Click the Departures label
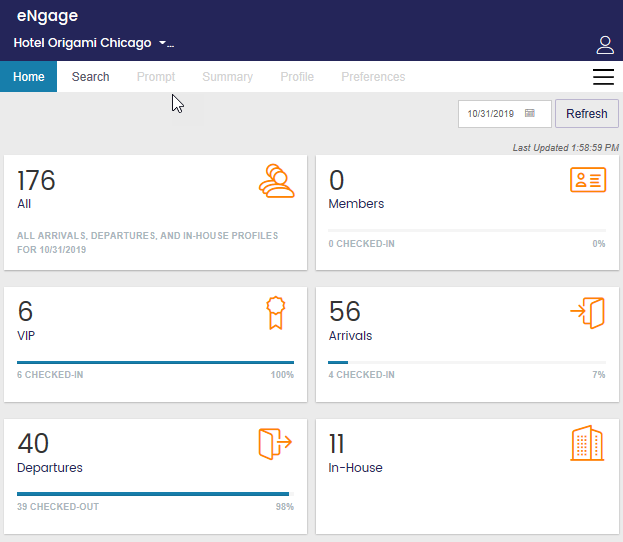This screenshot has height=542, width=623. [x=50, y=468]
